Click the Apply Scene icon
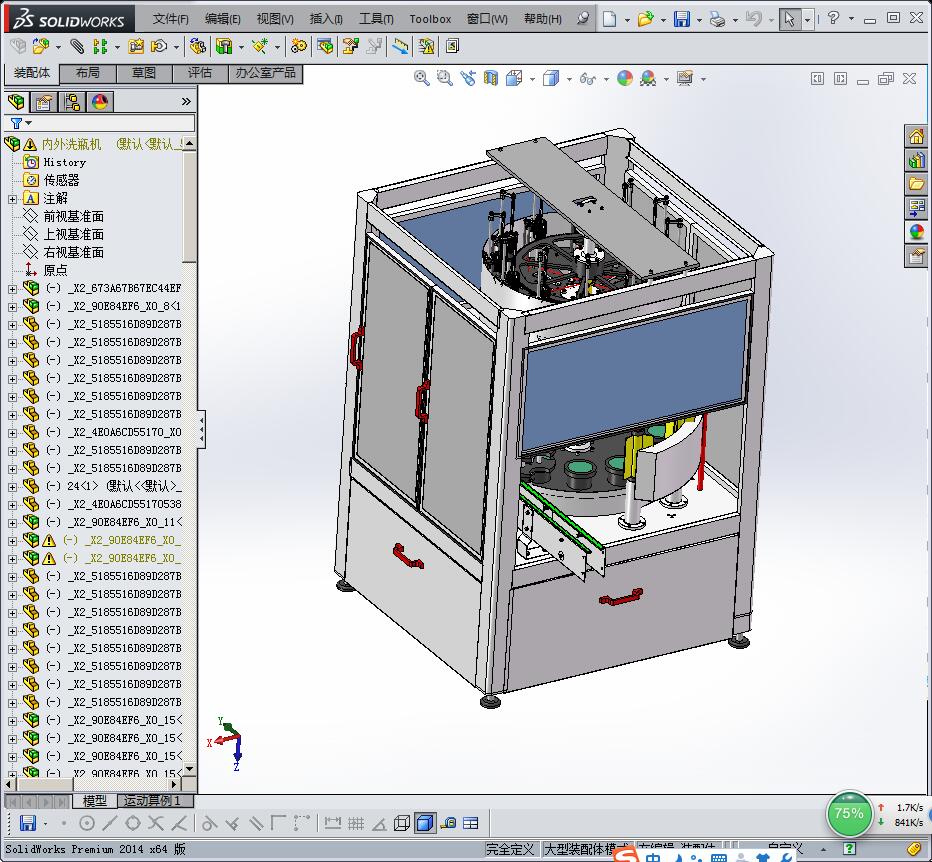The height and width of the screenshot is (862, 932). (x=648, y=78)
